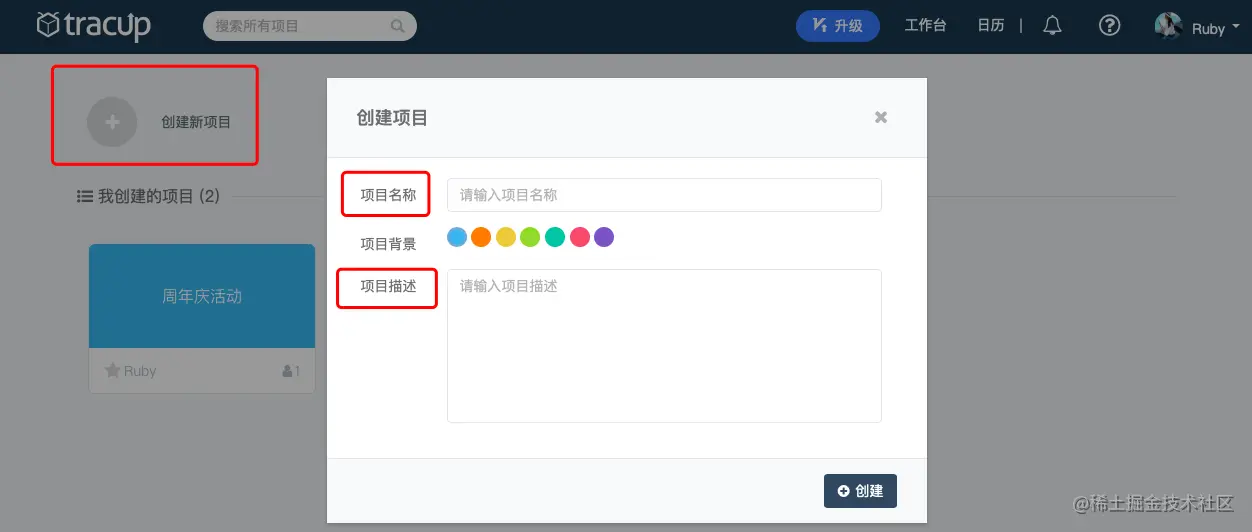Screen dimensions: 1252x532
Task: Select the lime green background color
Action: (530, 237)
